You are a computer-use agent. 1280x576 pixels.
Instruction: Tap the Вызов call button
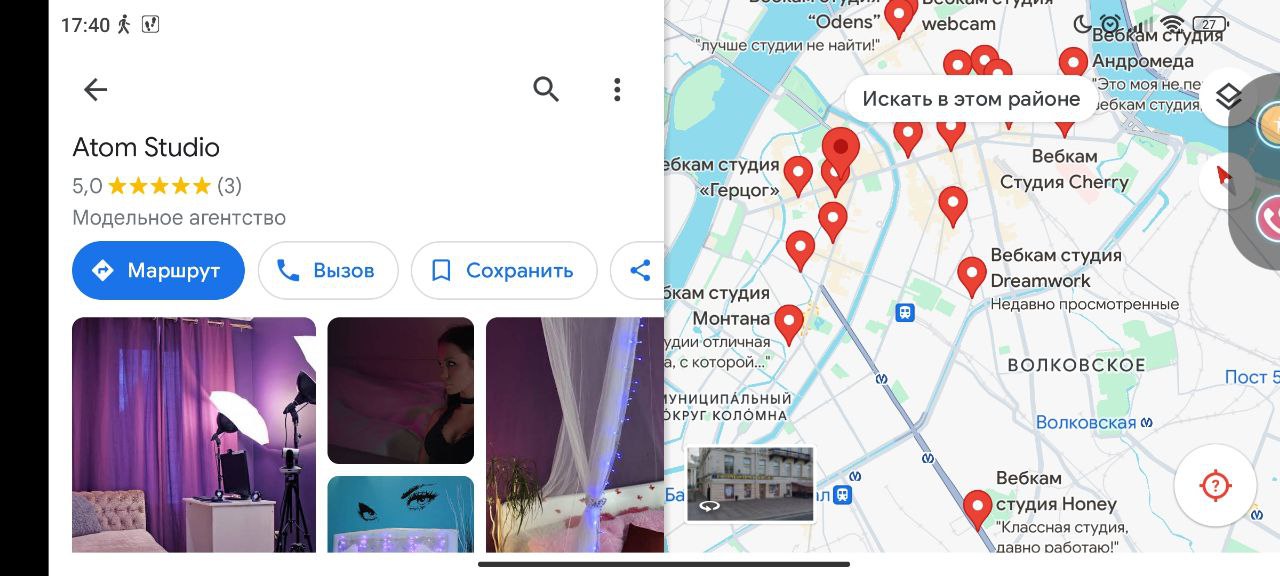pos(328,270)
